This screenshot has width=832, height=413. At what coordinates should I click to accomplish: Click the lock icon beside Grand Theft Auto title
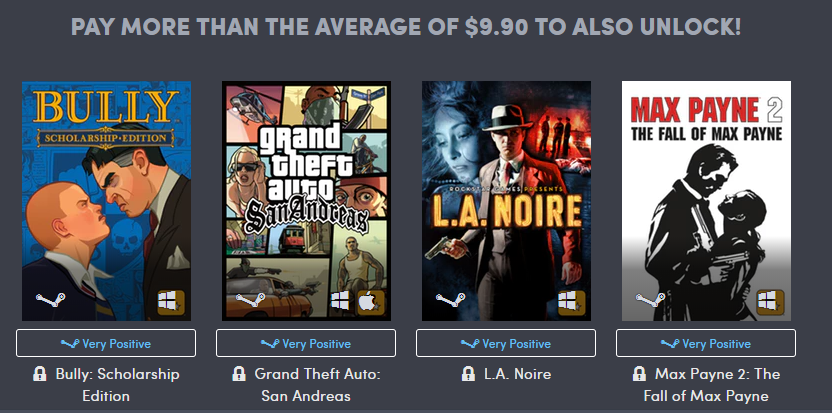[x=239, y=374]
